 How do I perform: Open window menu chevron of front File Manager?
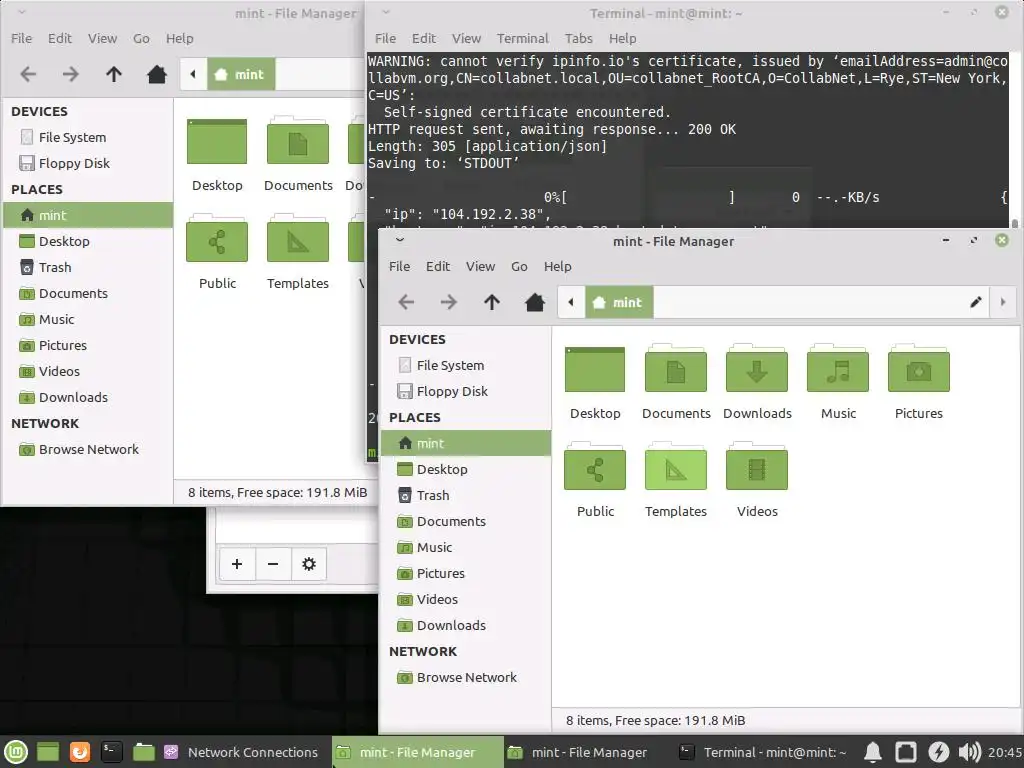[400, 240]
